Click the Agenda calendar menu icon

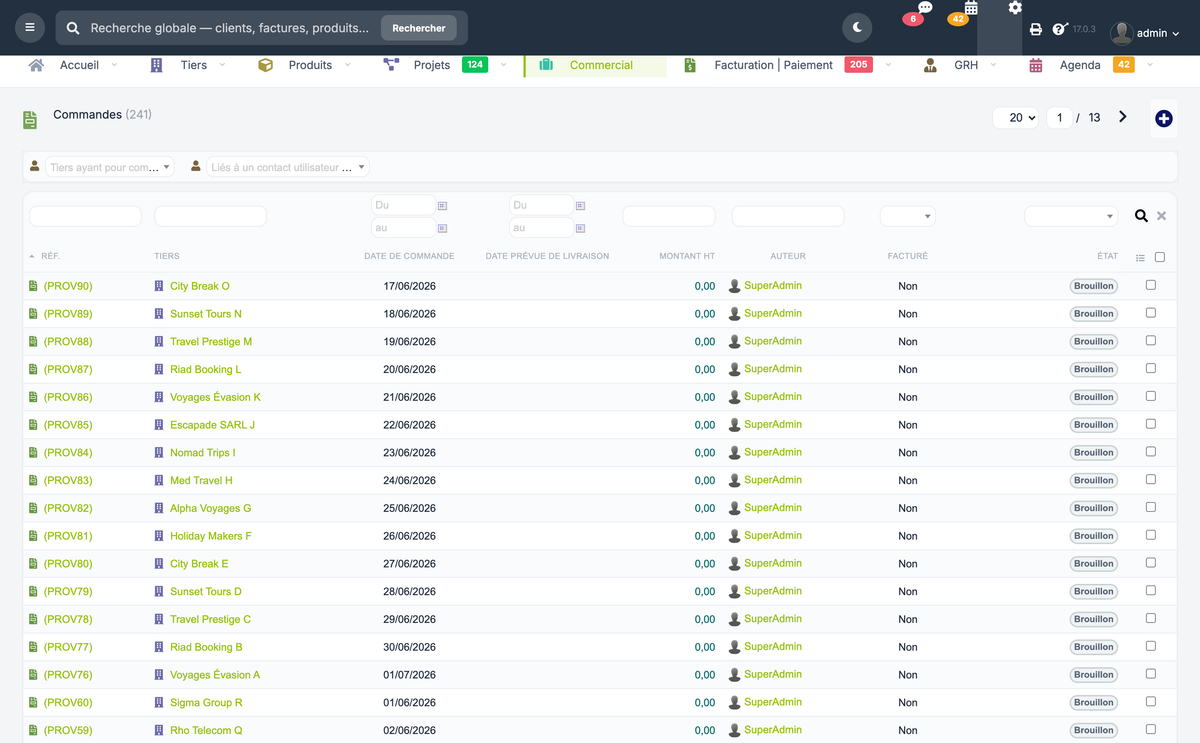[1036, 65]
